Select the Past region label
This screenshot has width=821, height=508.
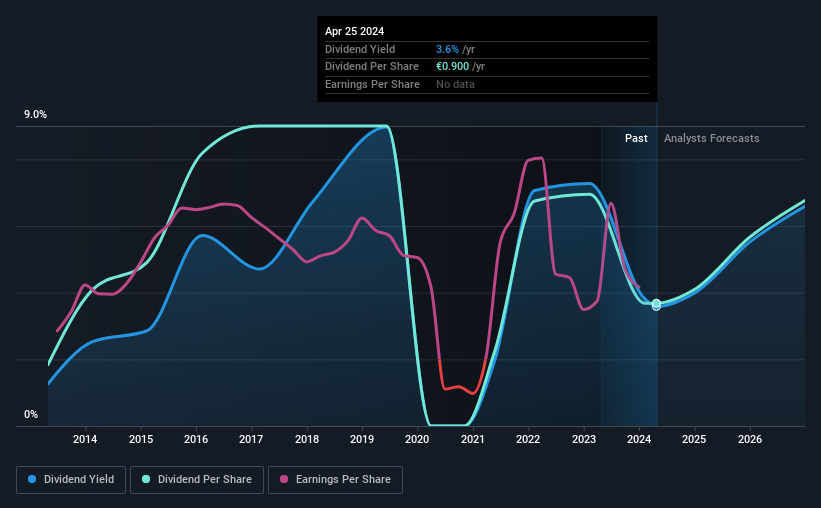click(x=636, y=138)
